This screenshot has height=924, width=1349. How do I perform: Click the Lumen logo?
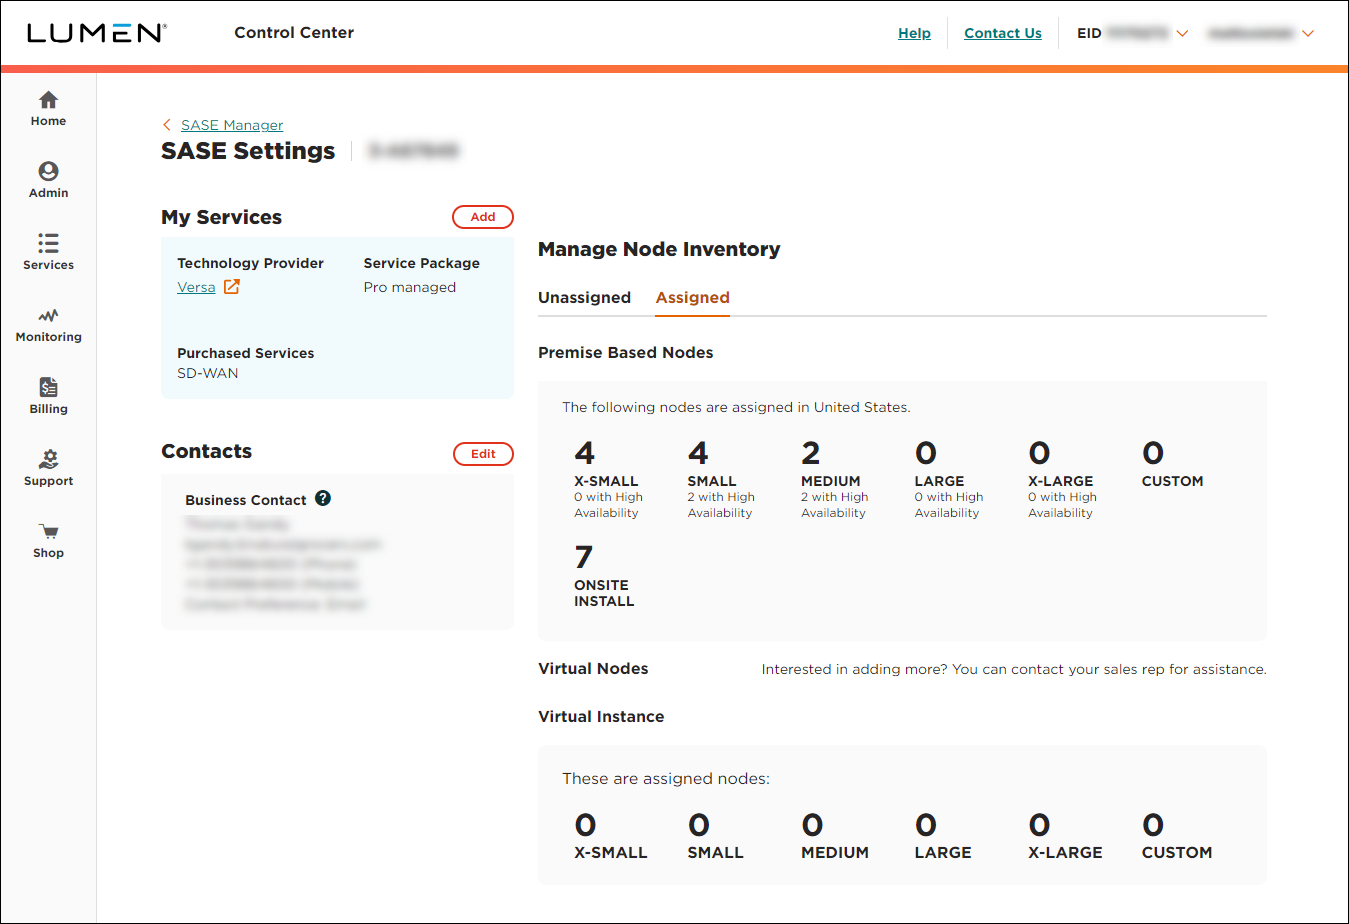[x=96, y=33]
